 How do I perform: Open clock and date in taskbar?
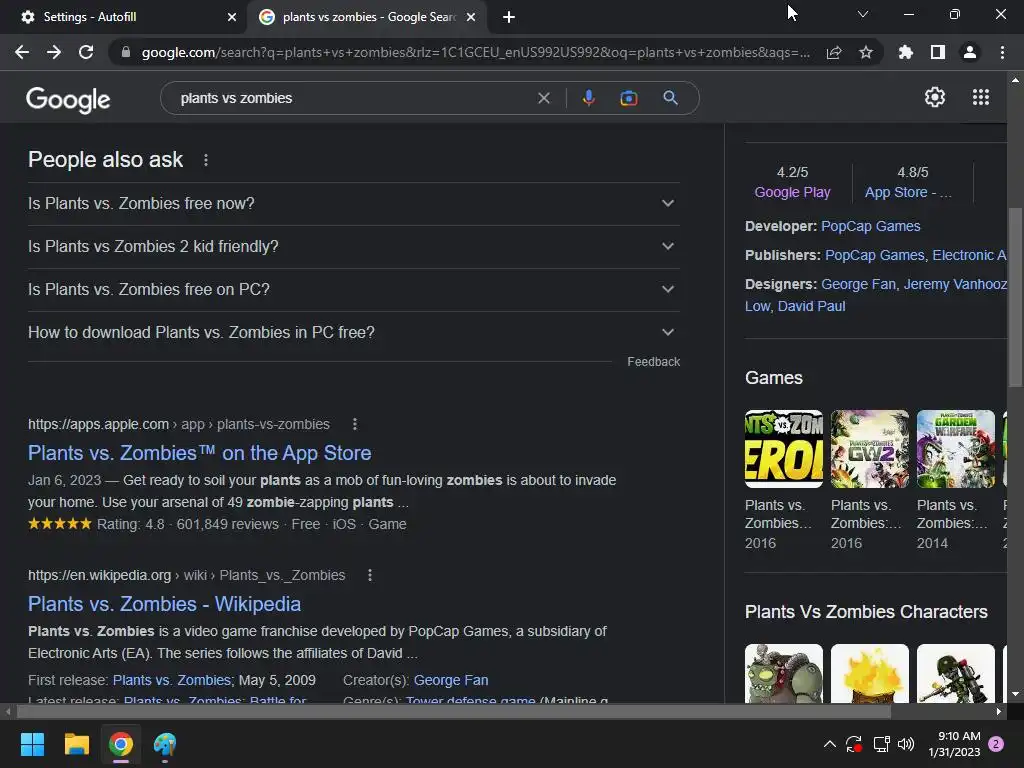pos(954,744)
